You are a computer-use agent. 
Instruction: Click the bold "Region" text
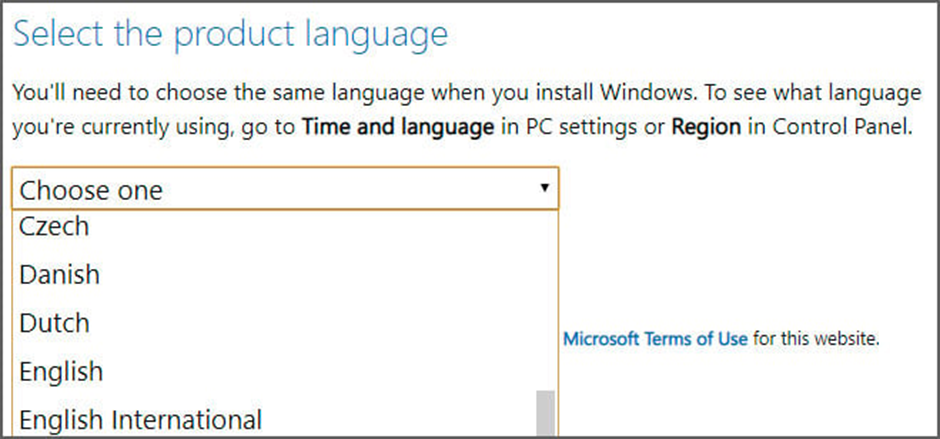point(704,128)
